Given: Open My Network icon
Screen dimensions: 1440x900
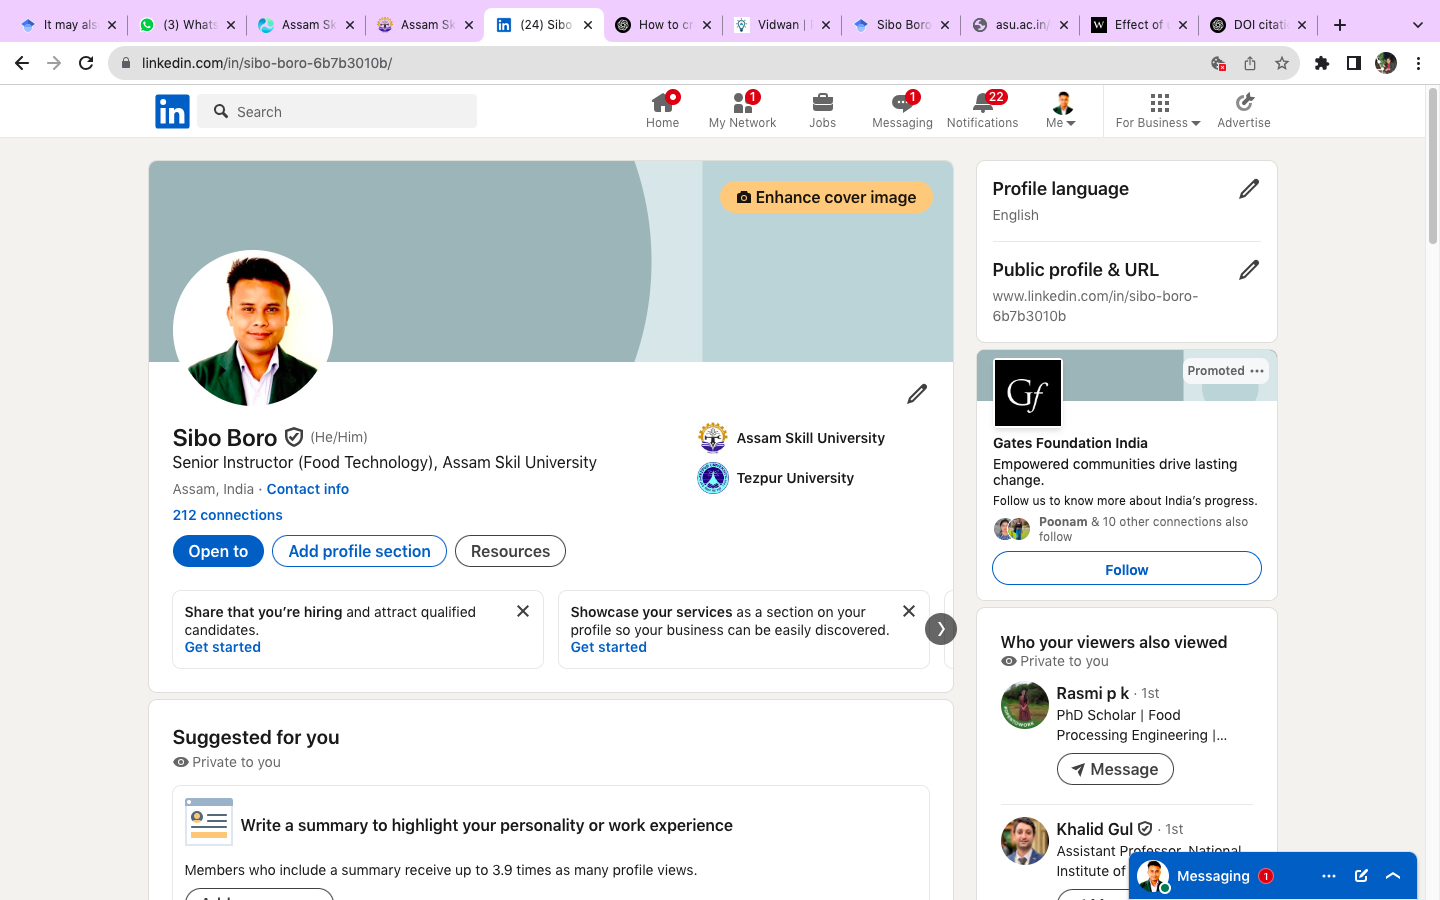Looking at the screenshot, I should click(742, 104).
